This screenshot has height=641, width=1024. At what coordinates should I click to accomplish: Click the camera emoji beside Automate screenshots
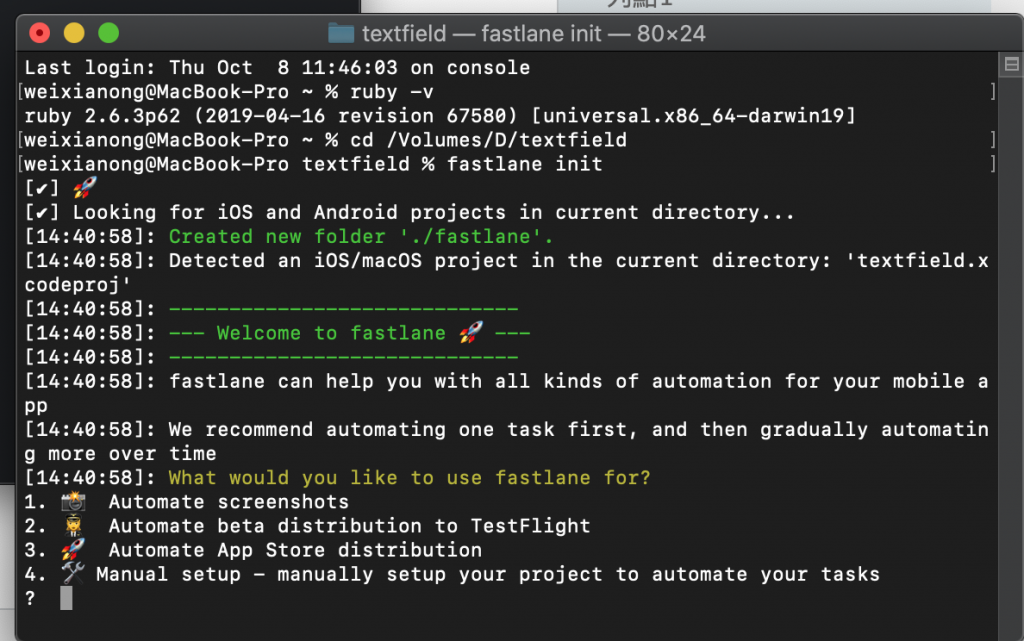(x=73, y=502)
